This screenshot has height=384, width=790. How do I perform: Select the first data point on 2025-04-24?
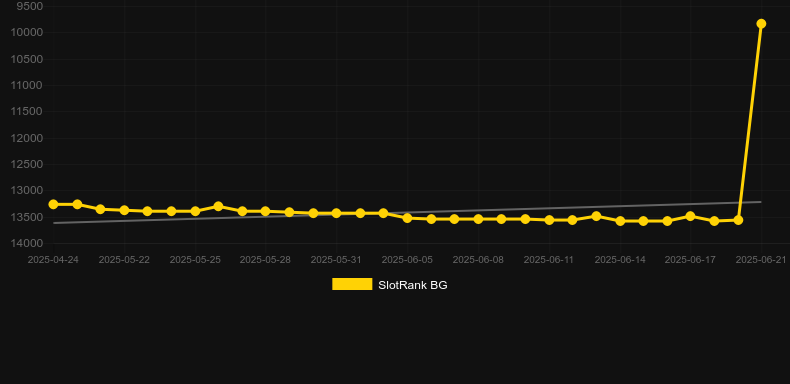(53, 204)
